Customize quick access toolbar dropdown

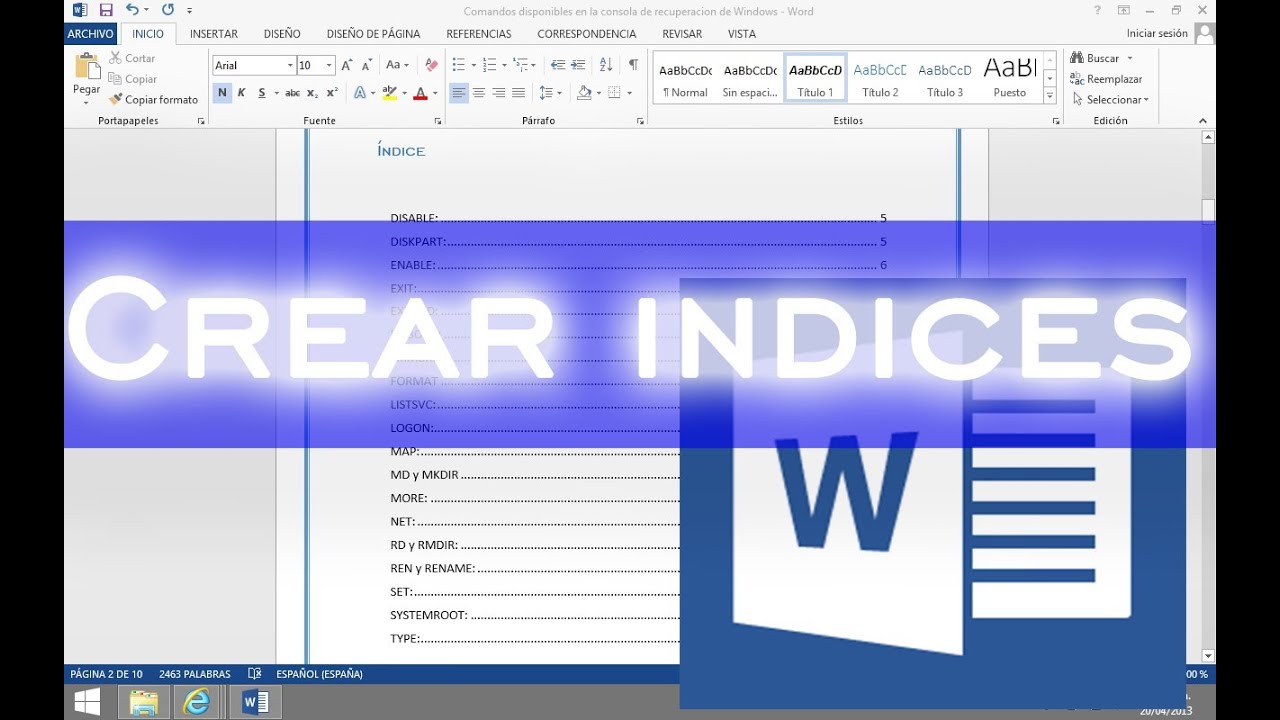189,10
